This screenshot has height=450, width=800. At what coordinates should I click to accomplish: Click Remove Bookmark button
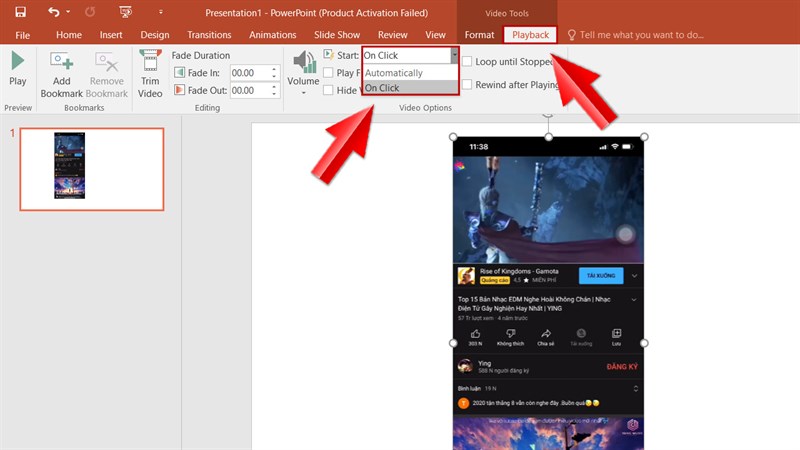coord(107,74)
